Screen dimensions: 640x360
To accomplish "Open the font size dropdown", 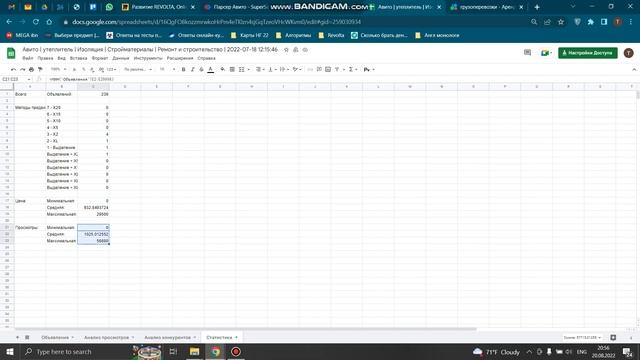I will (167, 69).
